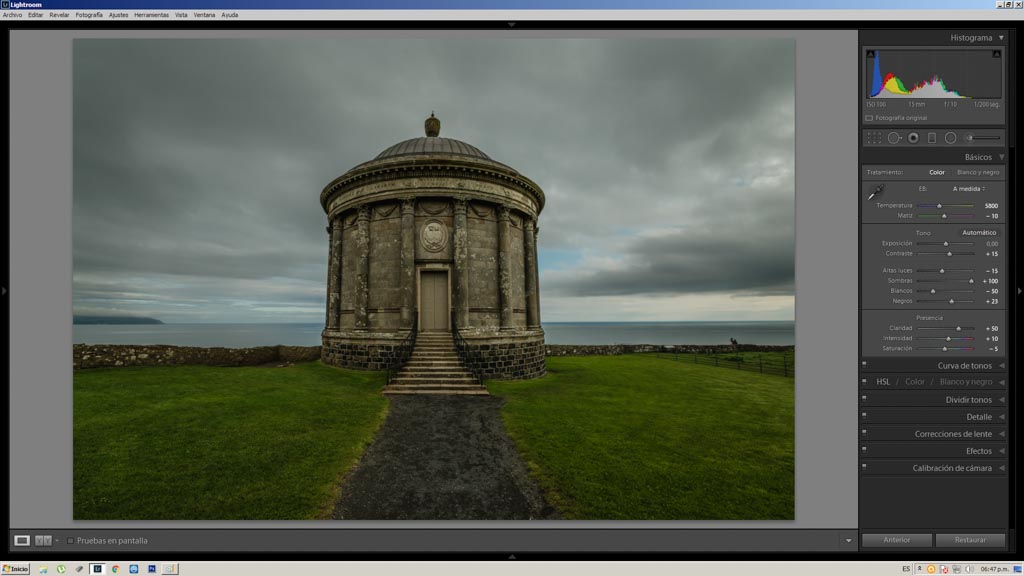Click the Automático tone button
This screenshot has width=1024, height=576.
pyautogui.click(x=979, y=232)
